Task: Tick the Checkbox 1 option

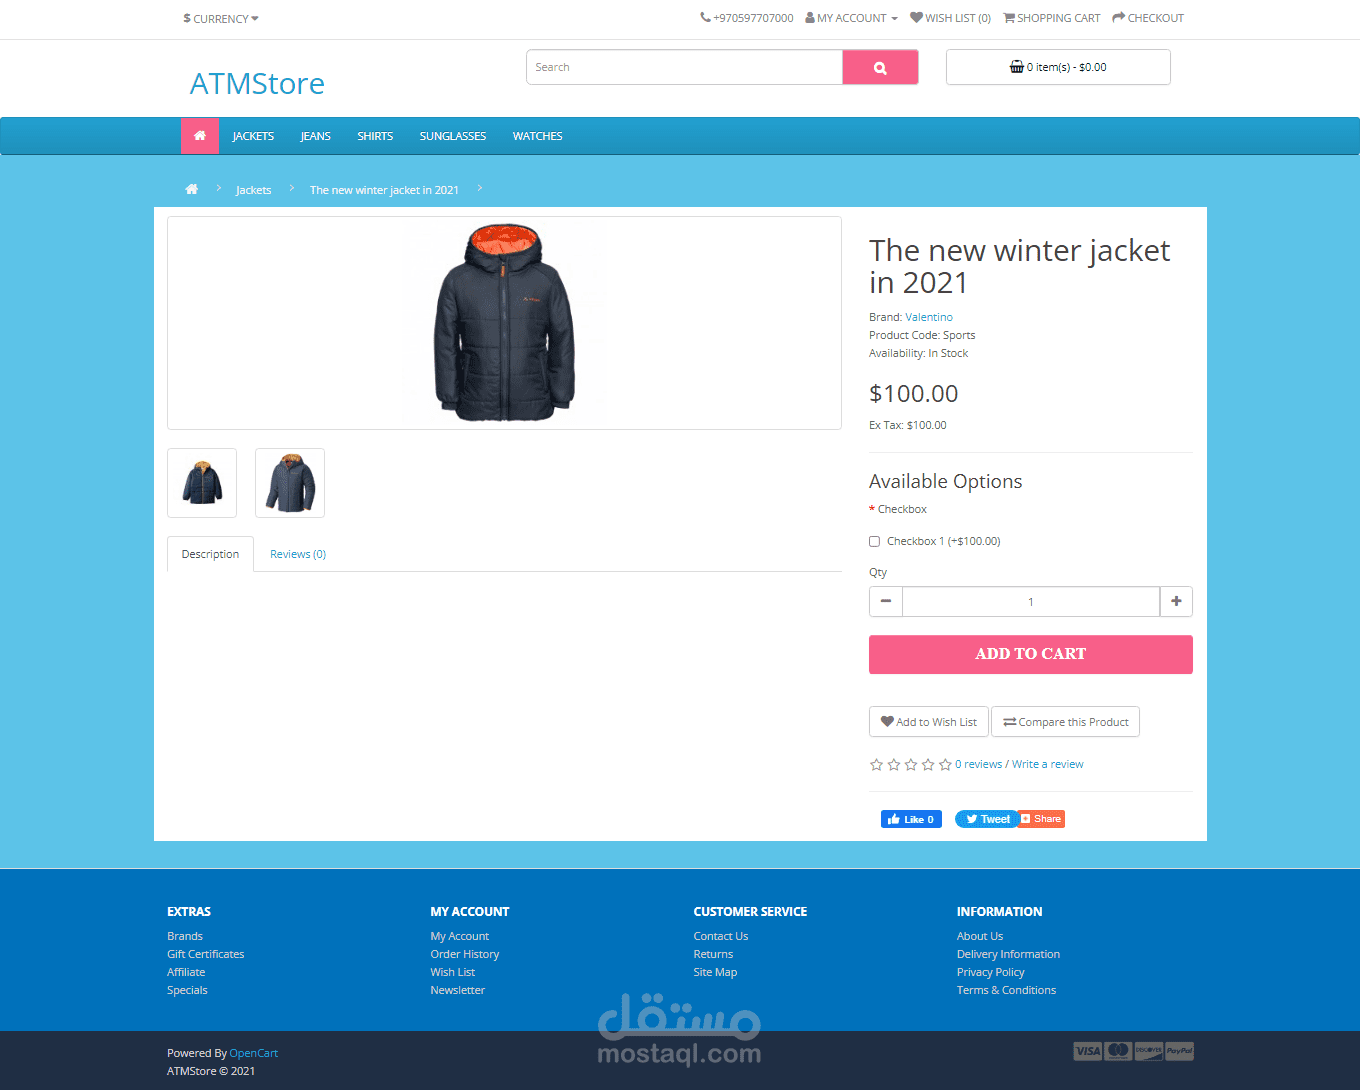Action: click(x=874, y=541)
